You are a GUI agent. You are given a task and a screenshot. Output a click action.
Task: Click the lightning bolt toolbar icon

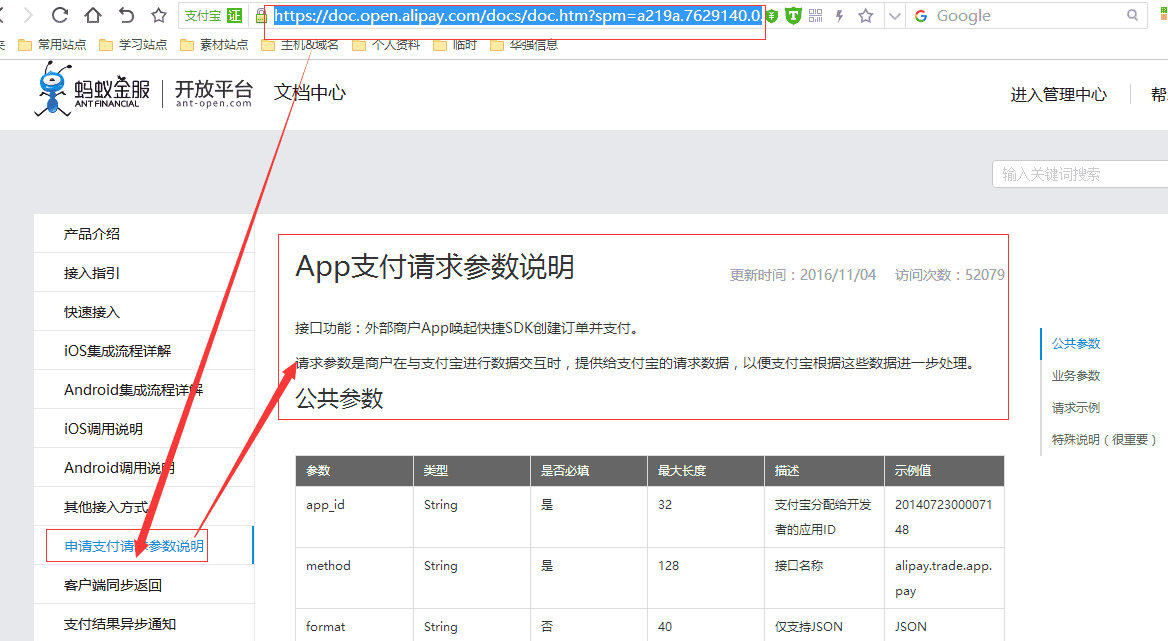pyautogui.click(x=839, y=15)
